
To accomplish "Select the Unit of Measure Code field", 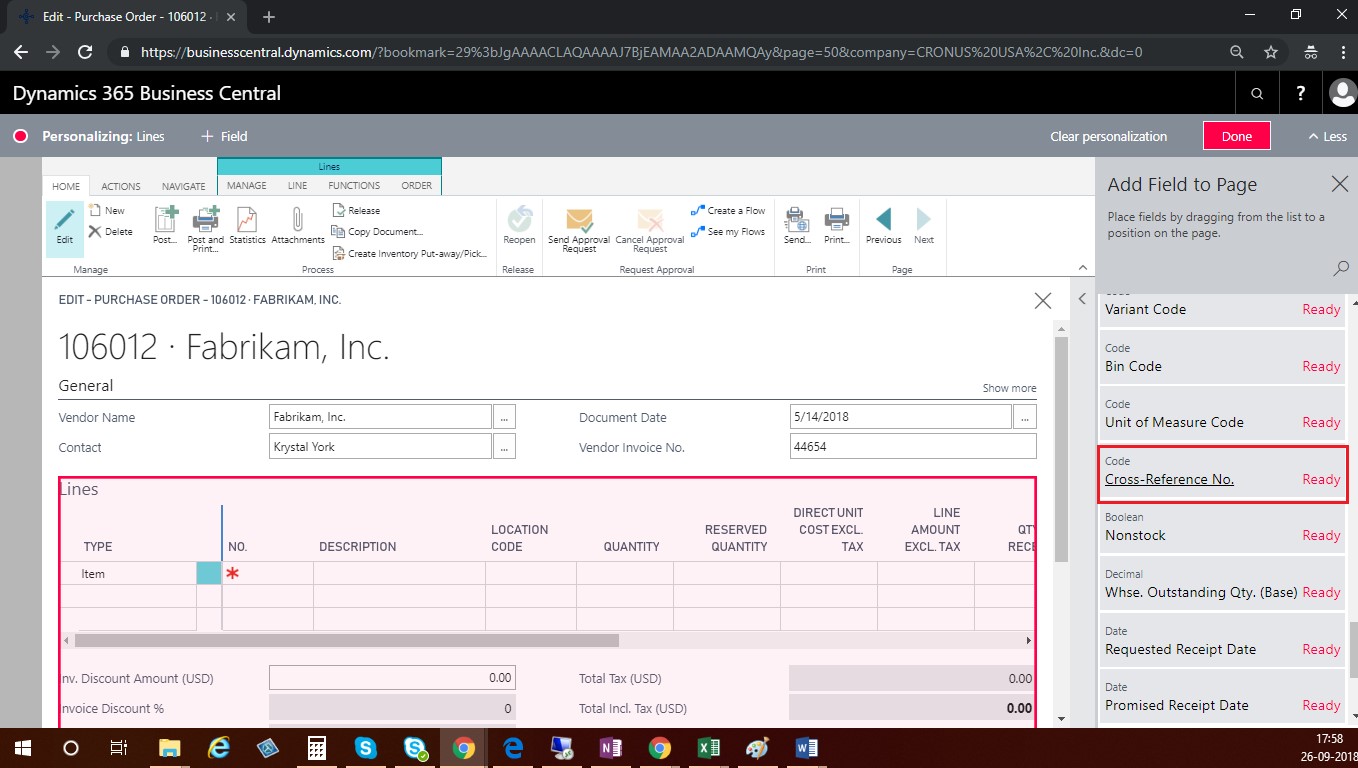I will click(x=1223, y=415).
